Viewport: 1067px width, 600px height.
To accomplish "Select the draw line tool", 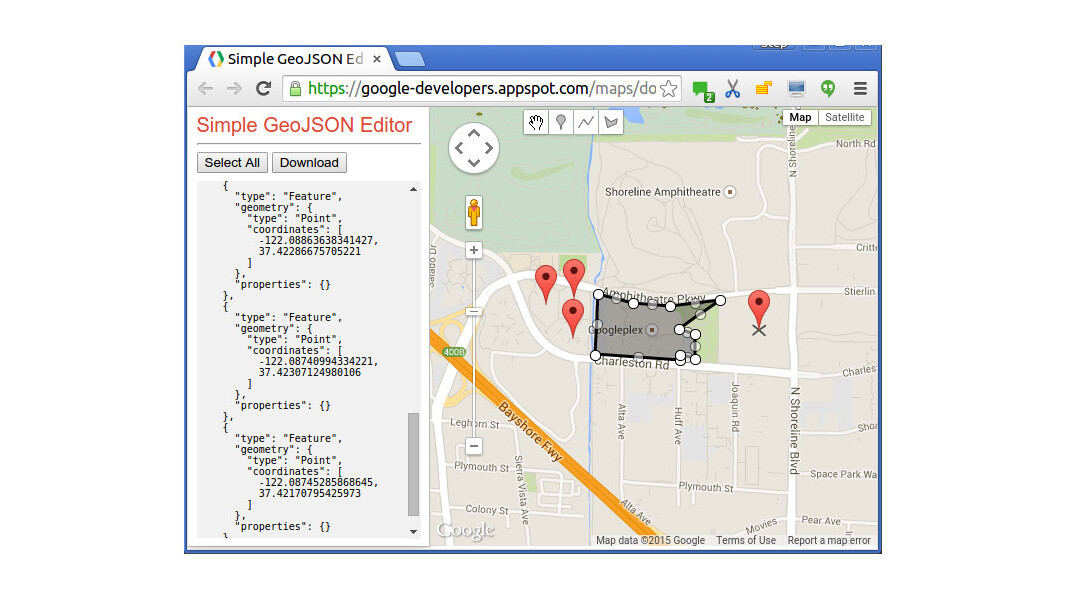I will pyautogui.click(x=587, y=122).
